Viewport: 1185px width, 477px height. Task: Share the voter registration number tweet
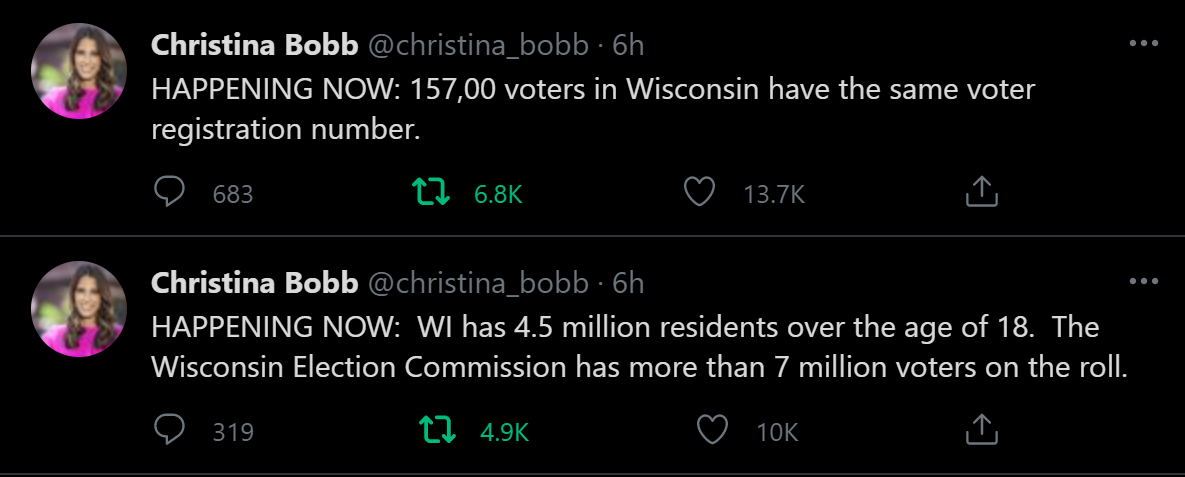tap(982, 193)
